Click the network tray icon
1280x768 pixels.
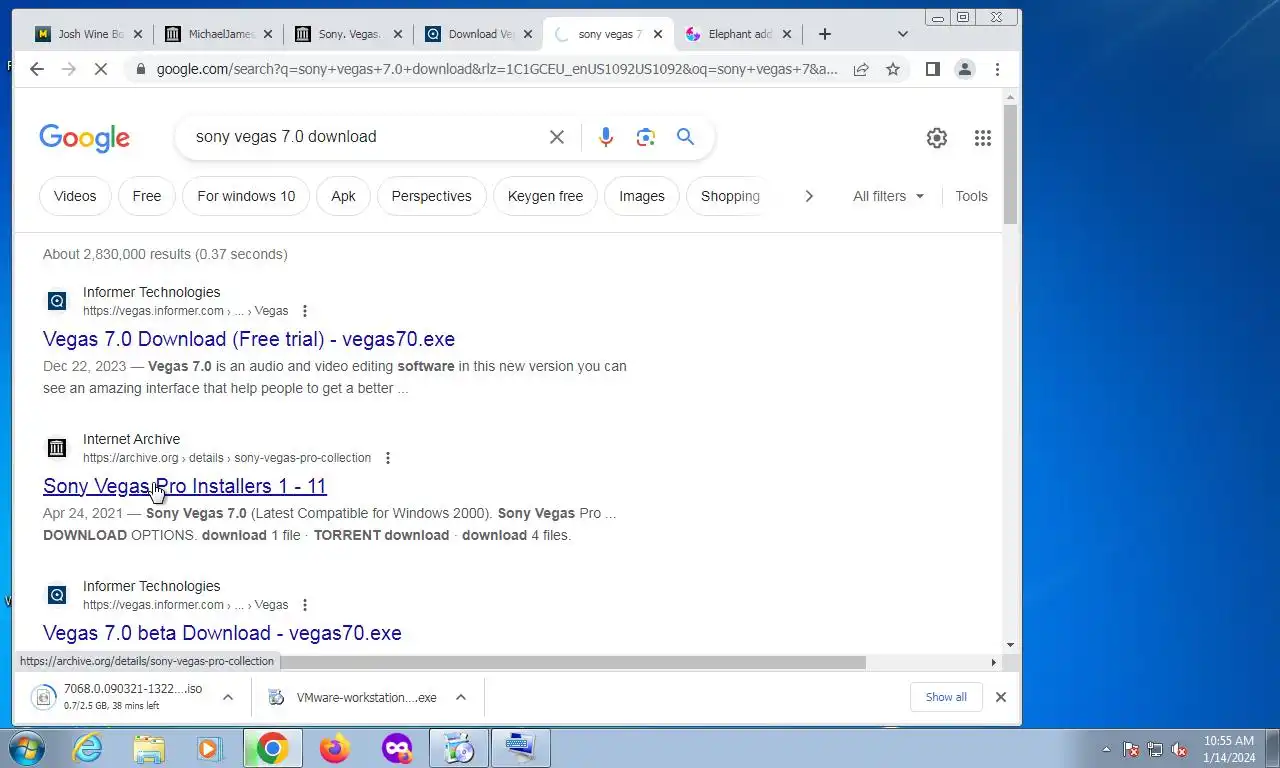coord(1155,749)
